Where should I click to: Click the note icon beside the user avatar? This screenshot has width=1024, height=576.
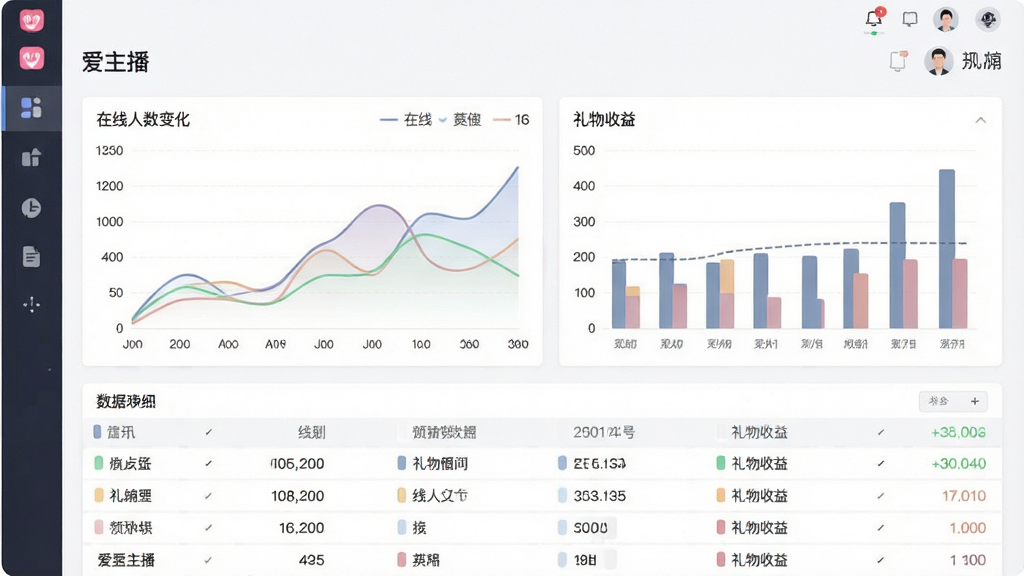899,61
